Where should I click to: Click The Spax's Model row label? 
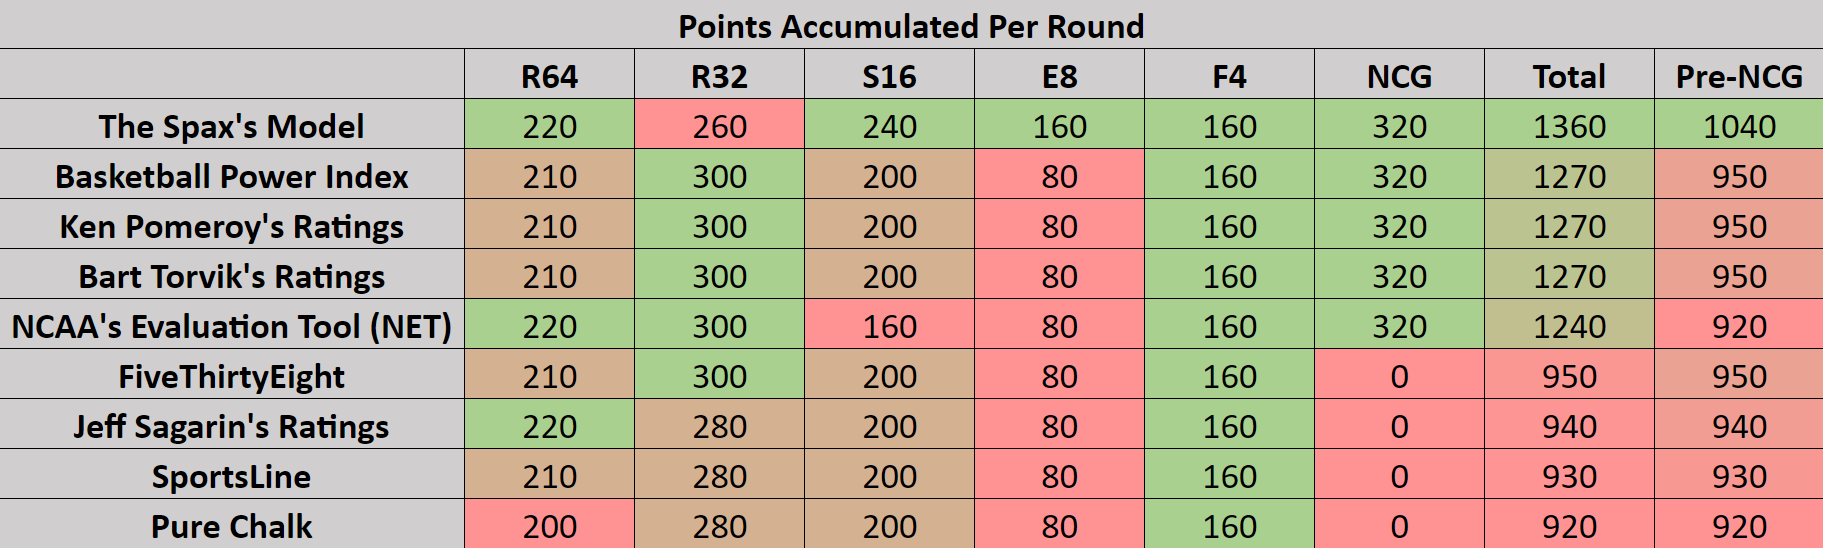[231, 126]
